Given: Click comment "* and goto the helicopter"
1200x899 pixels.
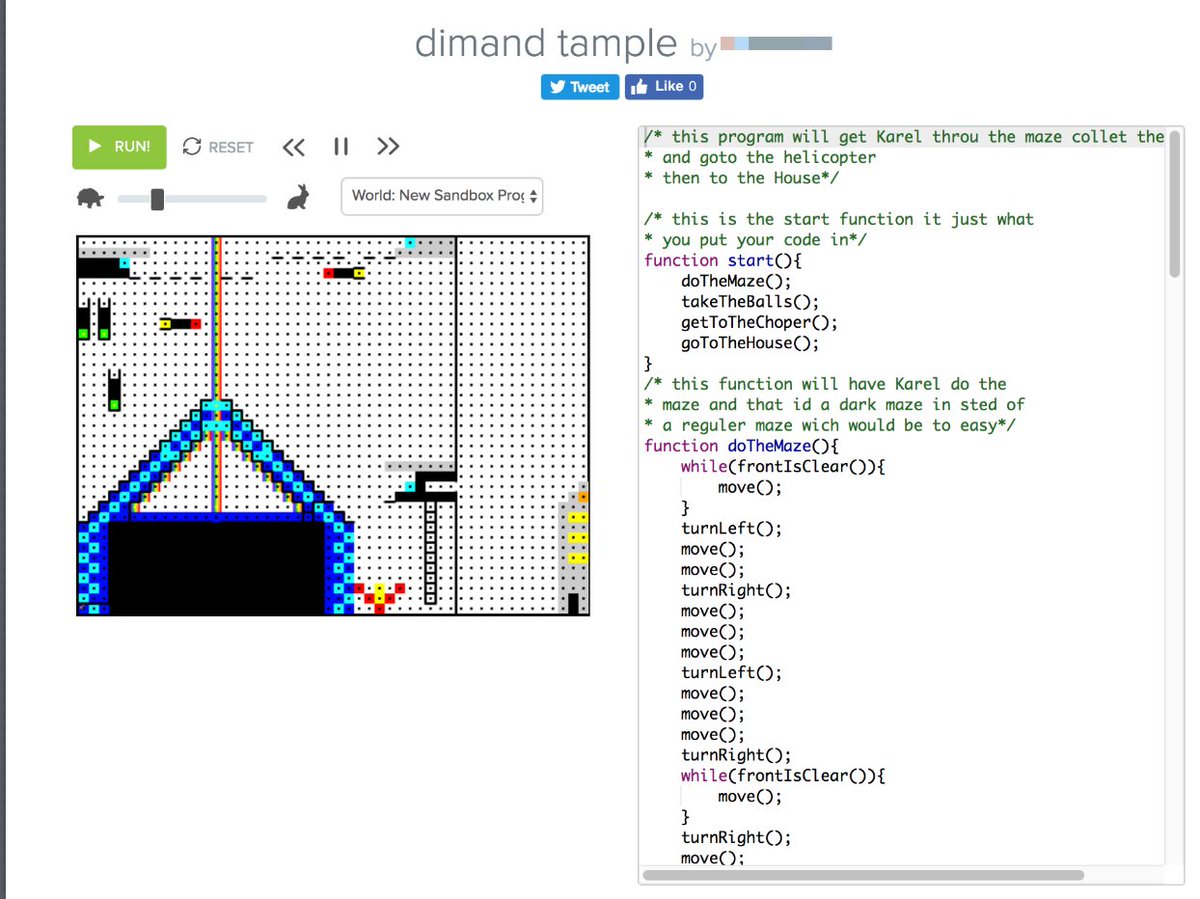Looking at the screenshot, I should click(x=760, y=157).
